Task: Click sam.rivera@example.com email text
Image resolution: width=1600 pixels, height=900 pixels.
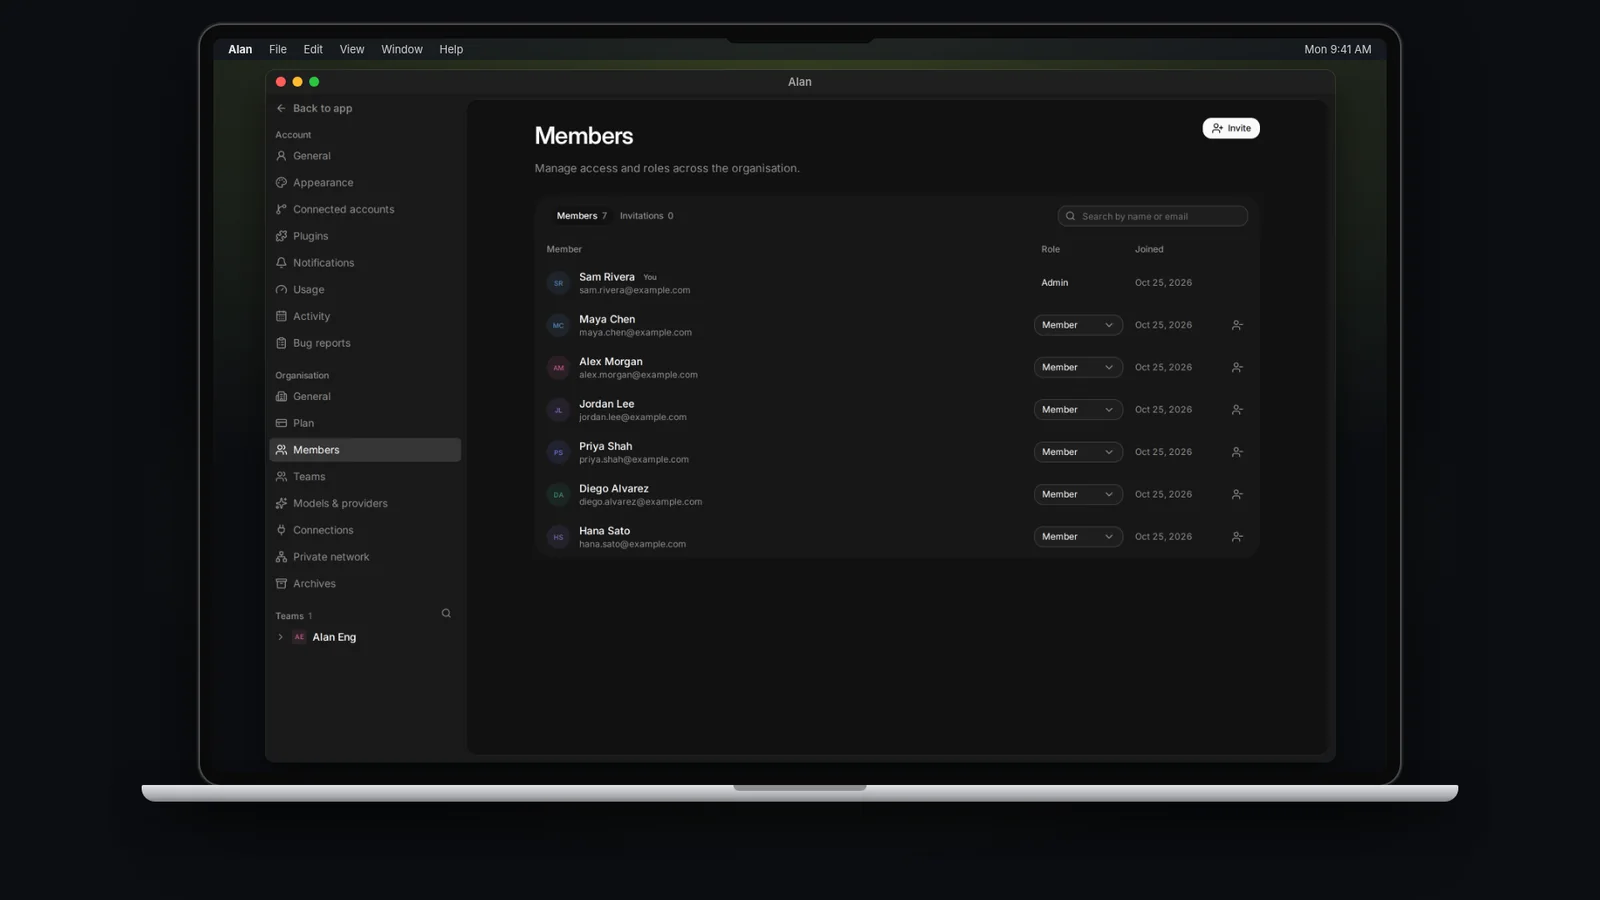Action: point(634,290)
